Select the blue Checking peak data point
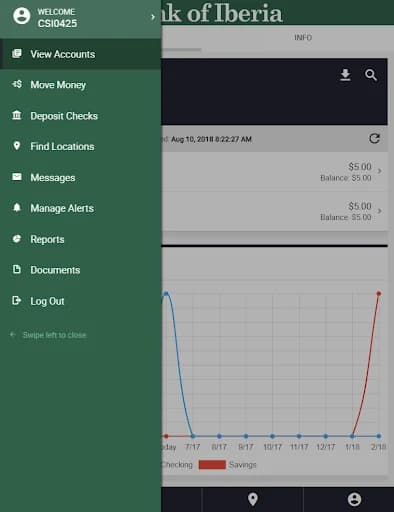394x512 pixels. click(166, 294)
